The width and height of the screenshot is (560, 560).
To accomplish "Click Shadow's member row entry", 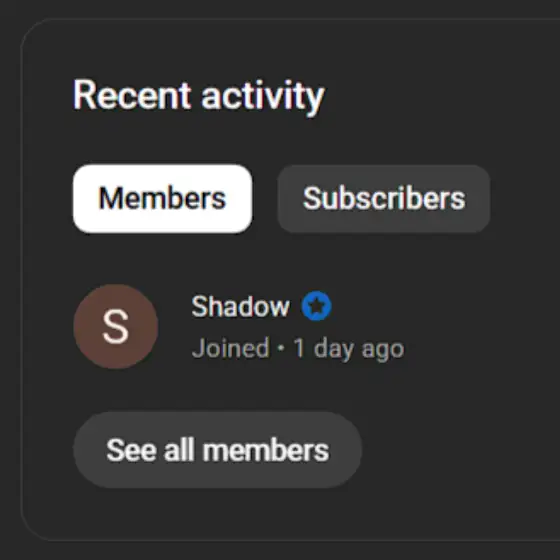I will pyautogui.click(x=239, y=326).
